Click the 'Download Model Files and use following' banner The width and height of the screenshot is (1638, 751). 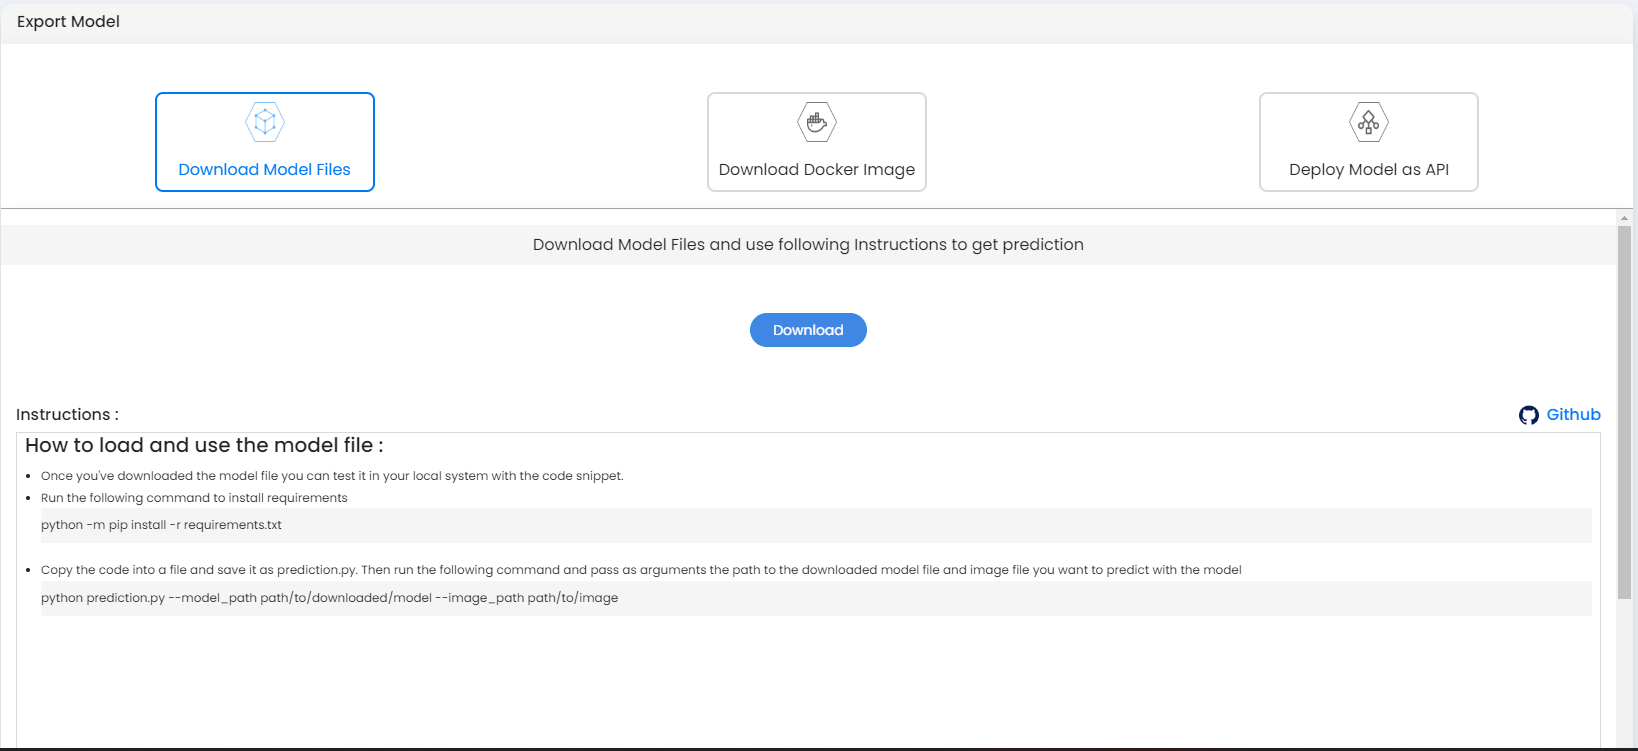(x=808, y=245)
